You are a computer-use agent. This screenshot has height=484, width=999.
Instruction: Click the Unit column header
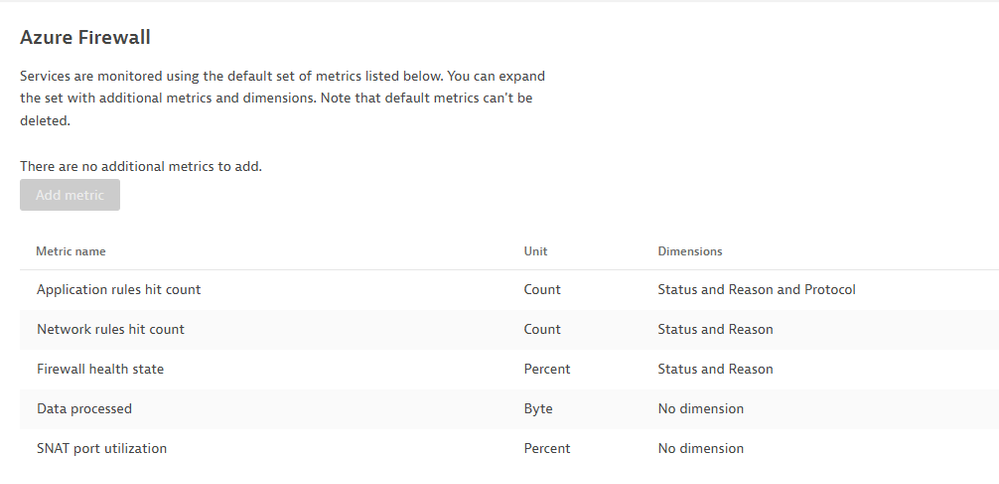[536, 251]
